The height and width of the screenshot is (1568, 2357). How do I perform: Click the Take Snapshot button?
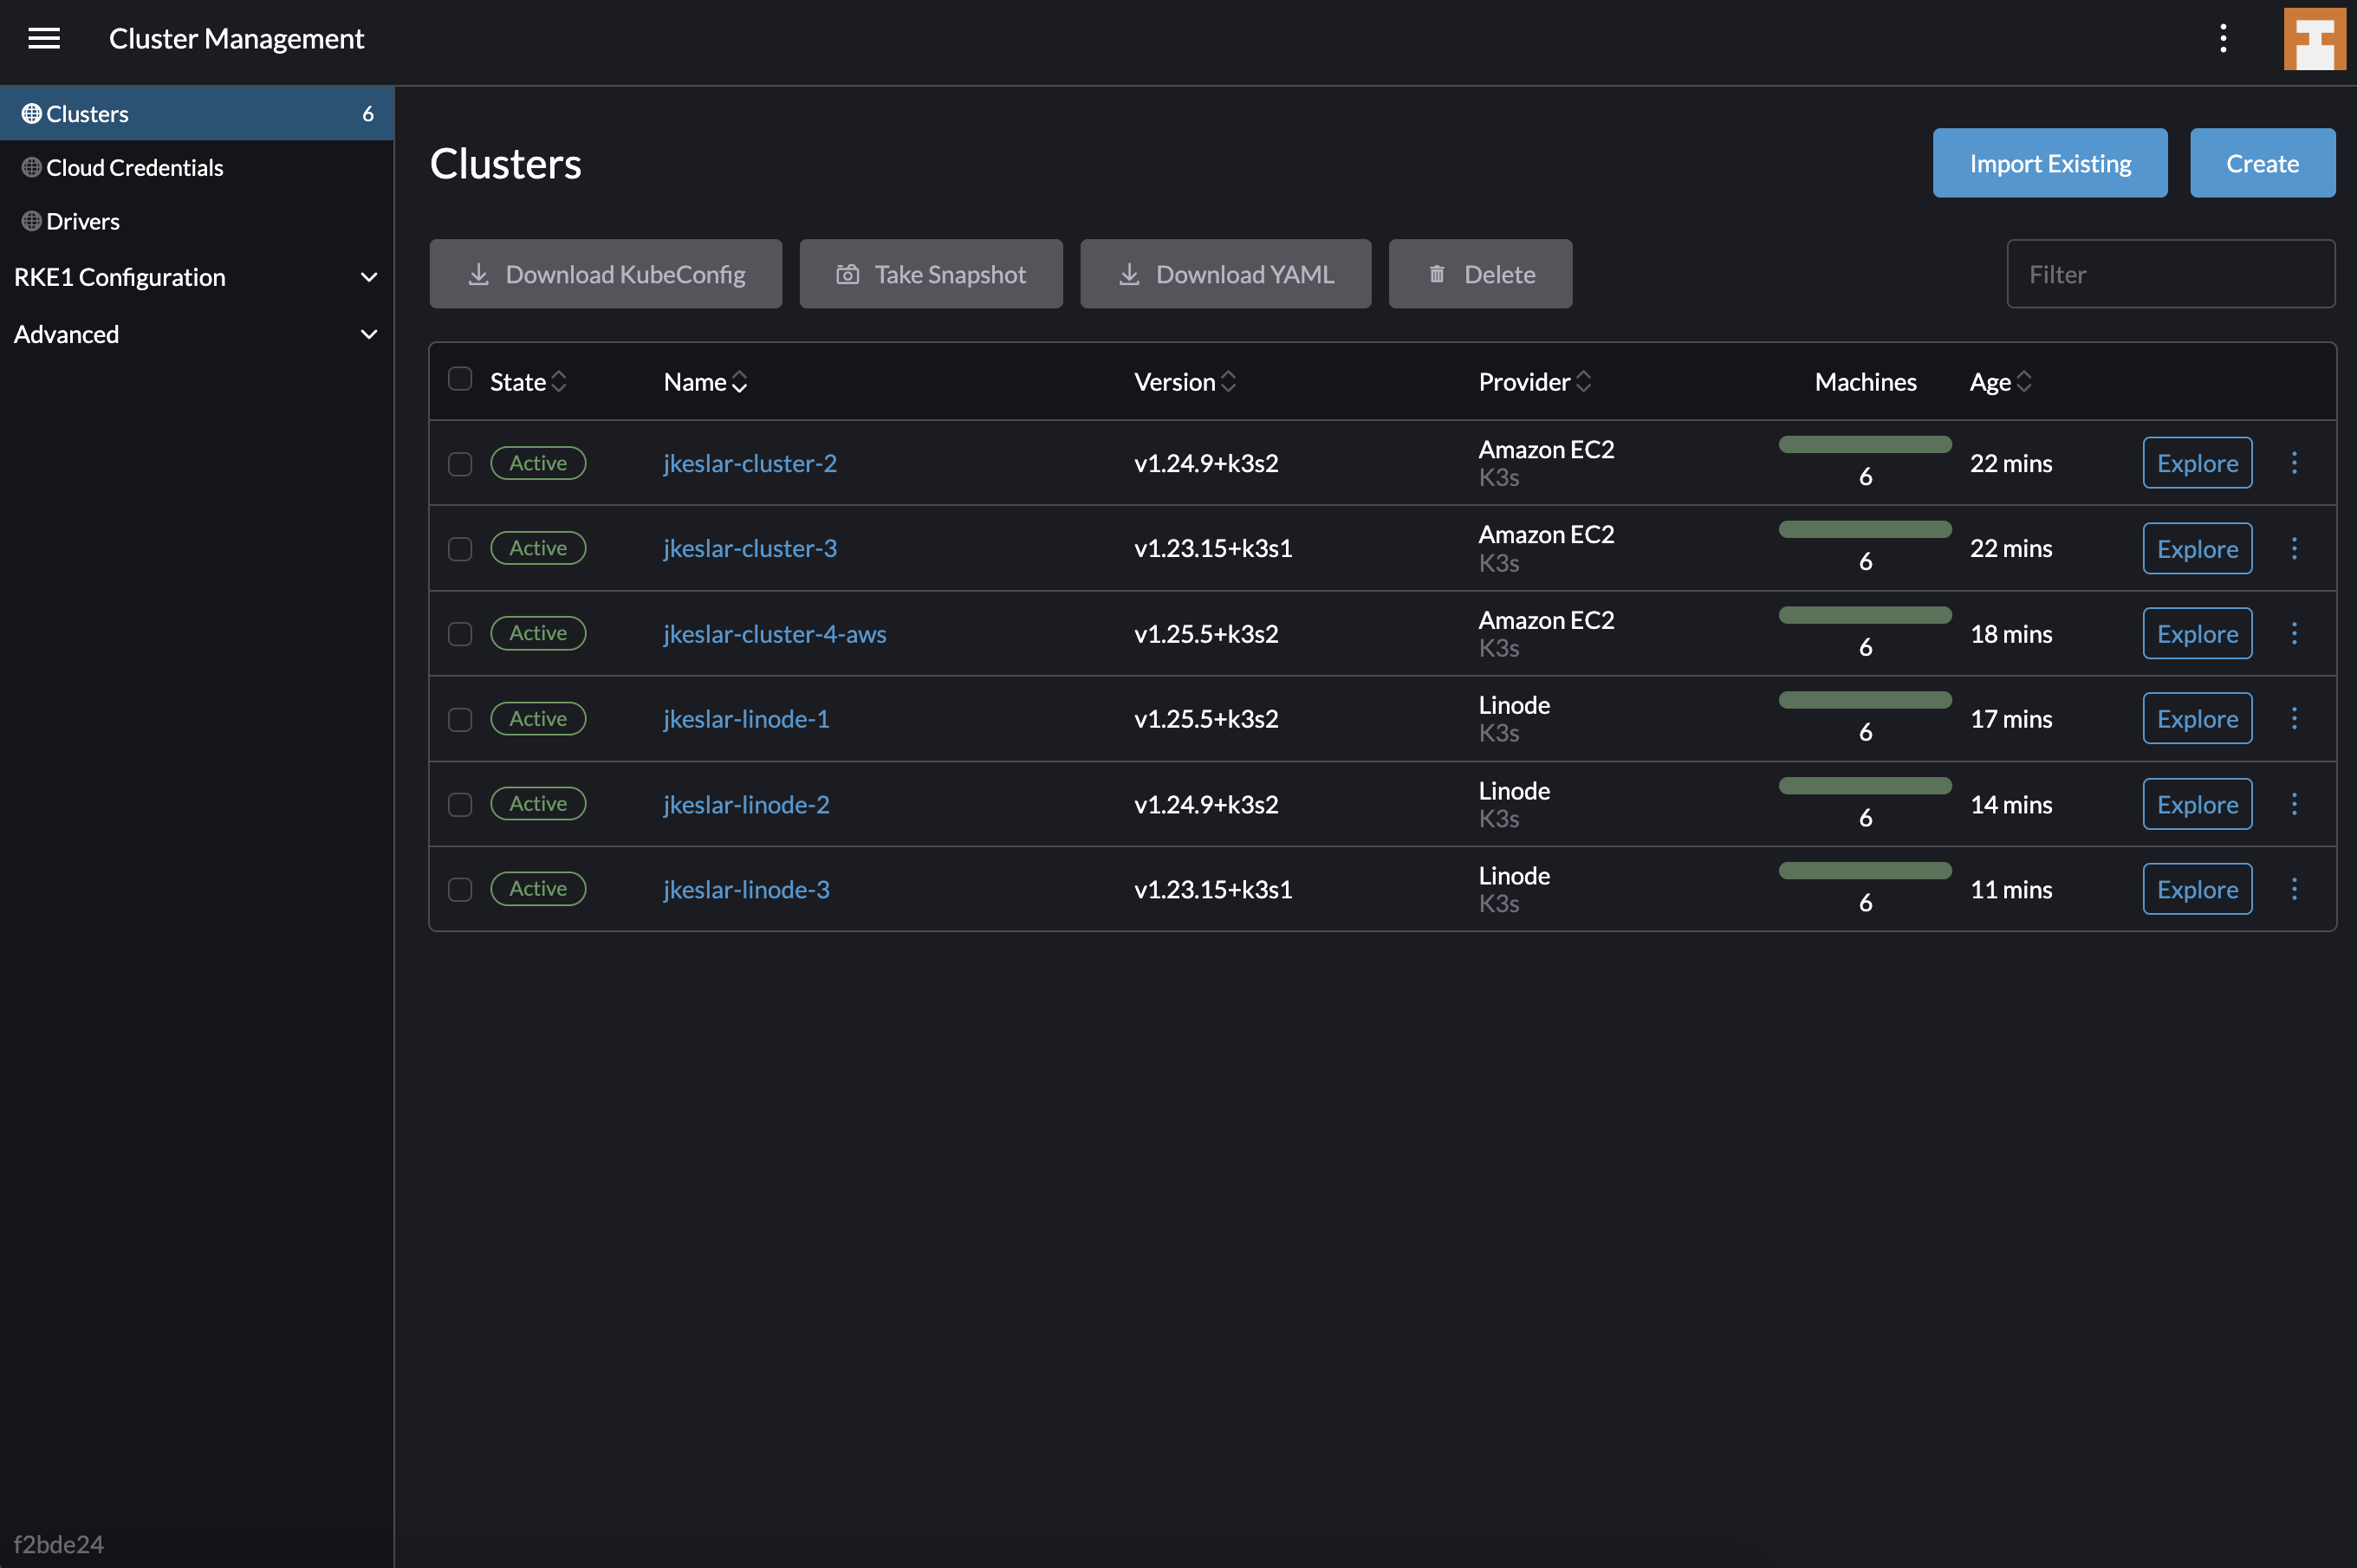(x=931, y=274)
